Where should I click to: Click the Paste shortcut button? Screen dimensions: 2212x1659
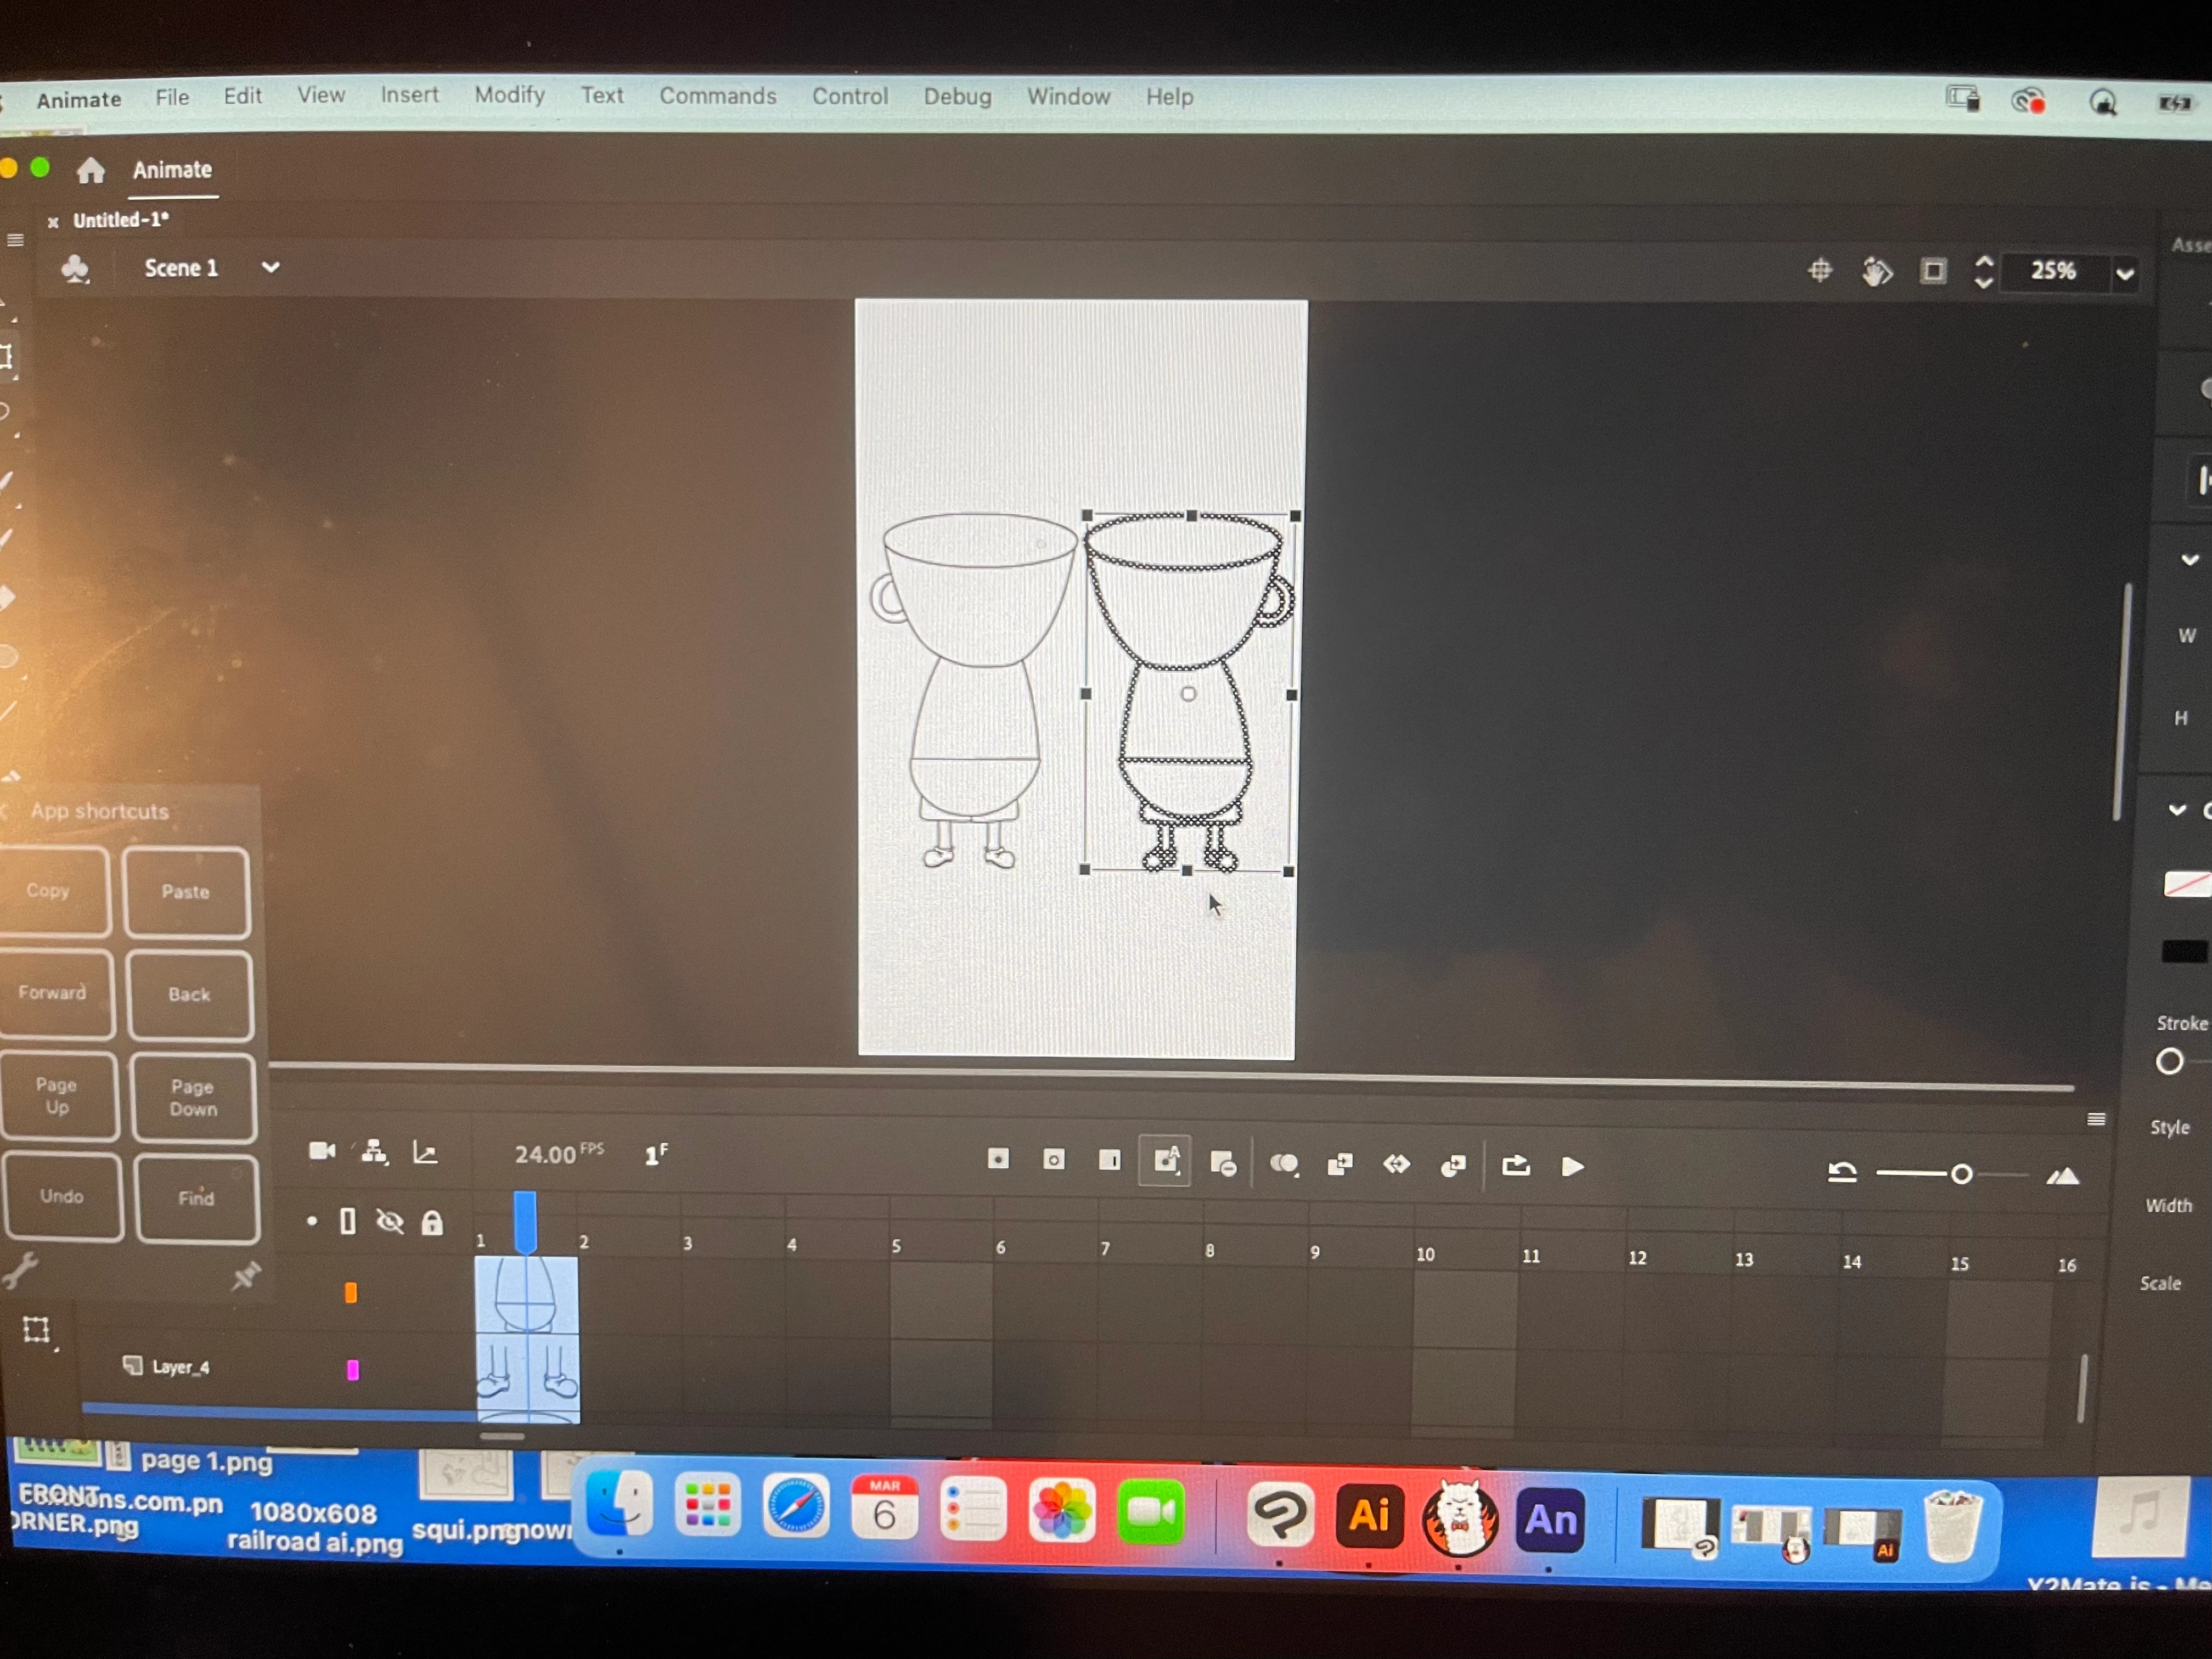186,892
